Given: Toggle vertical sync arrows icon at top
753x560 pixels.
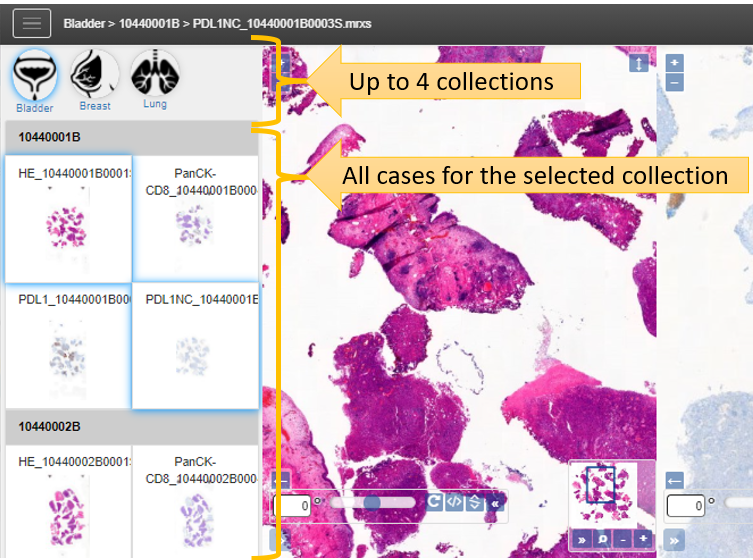Looking at the screenshot, I should point(638,64).
